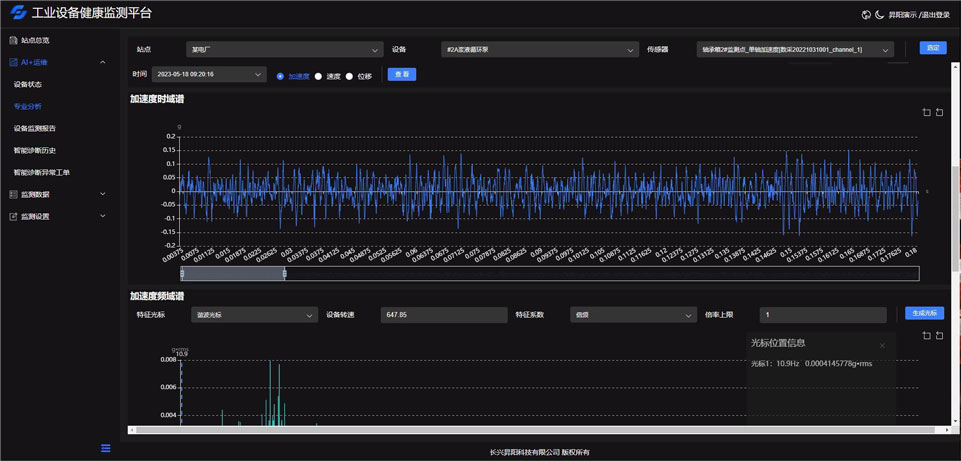The image size is (961, 461).
Task: Open the 传感器 dropdown
Action: 794,50
